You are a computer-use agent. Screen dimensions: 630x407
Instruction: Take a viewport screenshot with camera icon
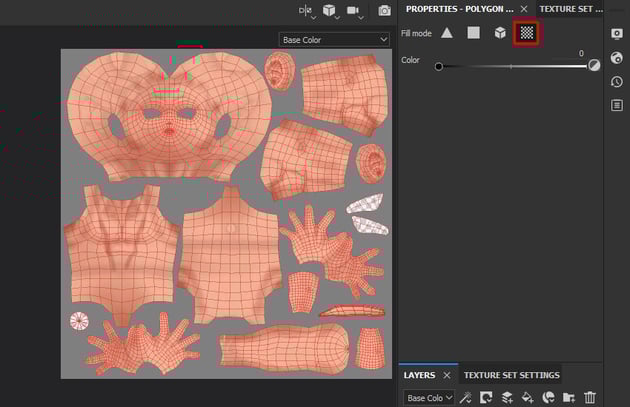pos(385,10)
